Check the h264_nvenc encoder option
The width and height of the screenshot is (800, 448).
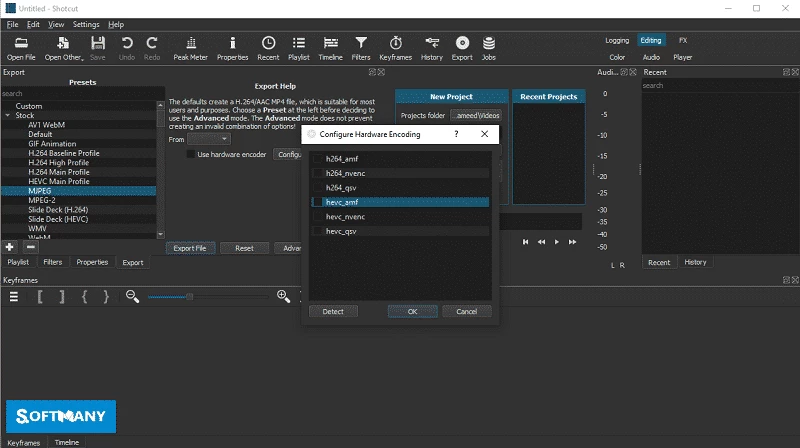[x=317, y=173]
